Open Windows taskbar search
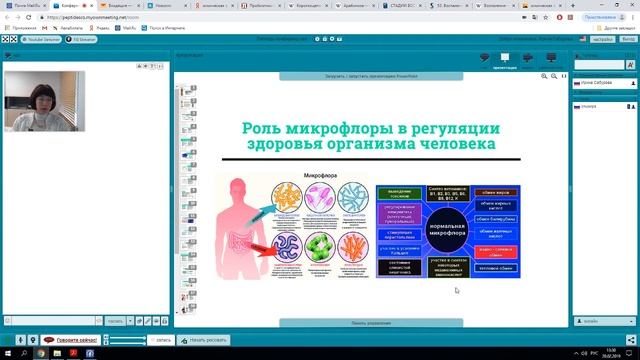640x360 pixels. click(24, 353)
